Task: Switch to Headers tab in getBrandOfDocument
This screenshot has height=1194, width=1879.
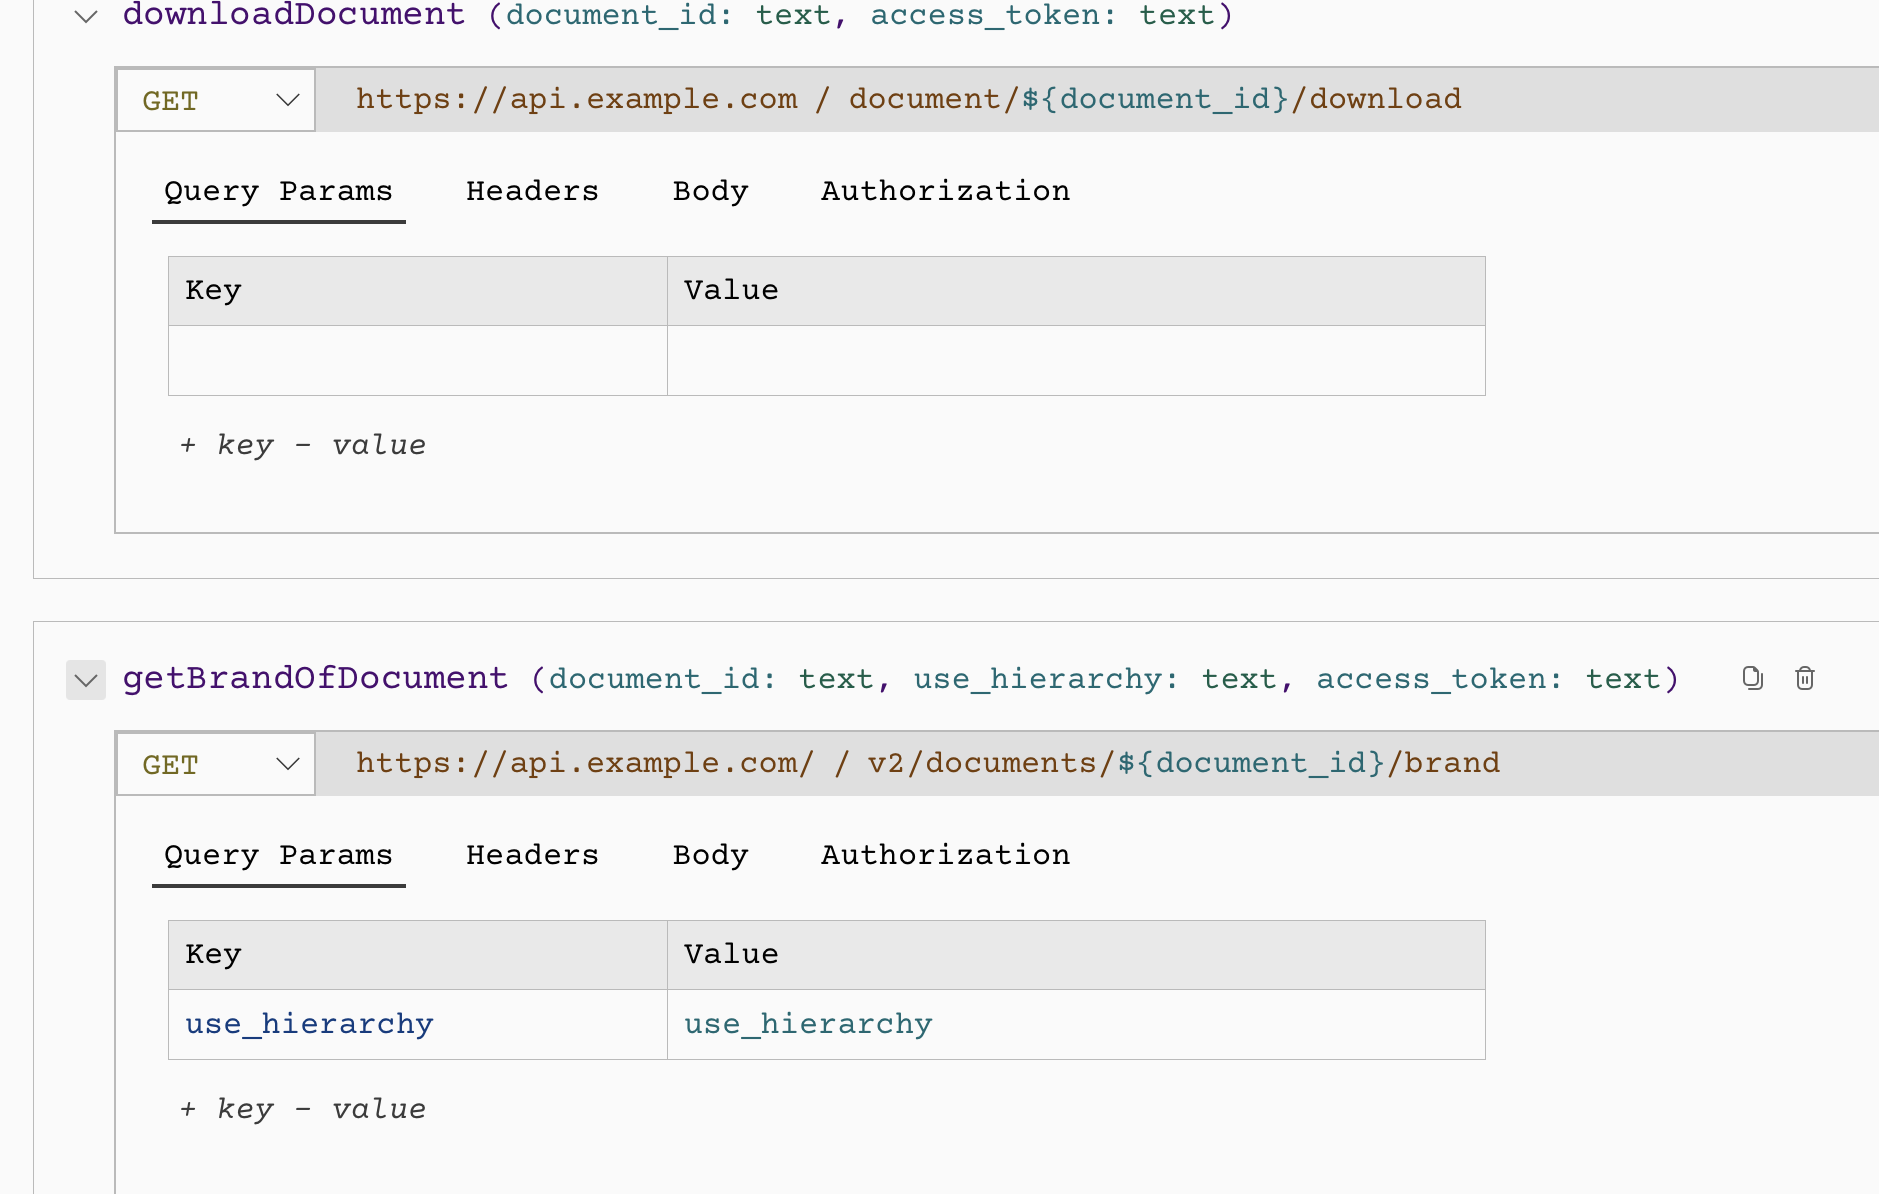Action: pos(532,855)
